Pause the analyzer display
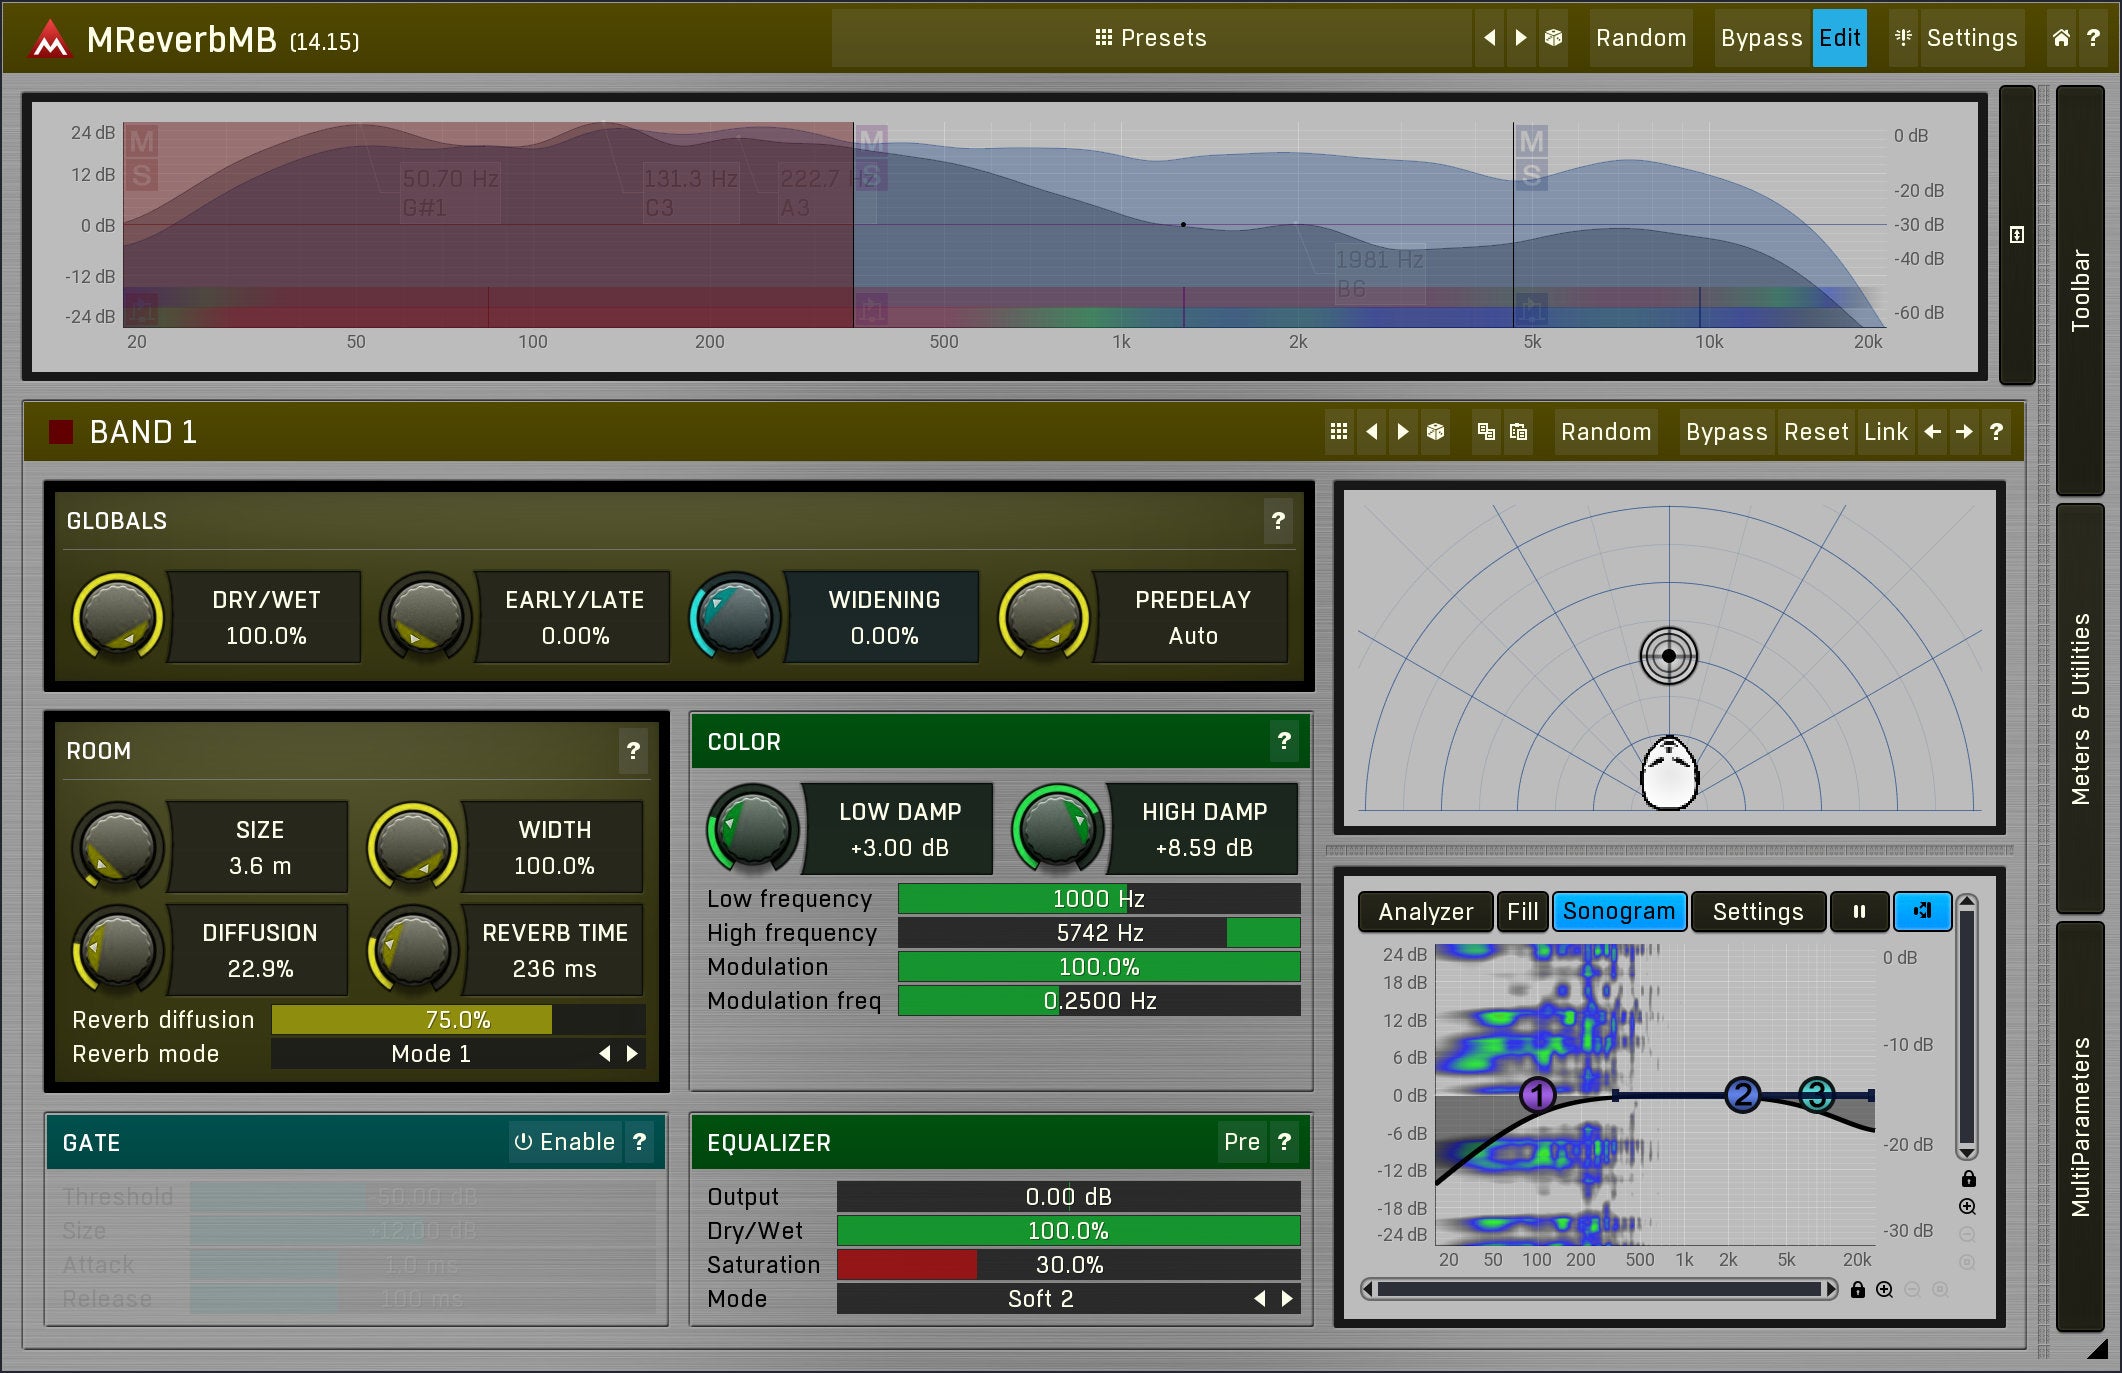 (x=1859, y=912)
